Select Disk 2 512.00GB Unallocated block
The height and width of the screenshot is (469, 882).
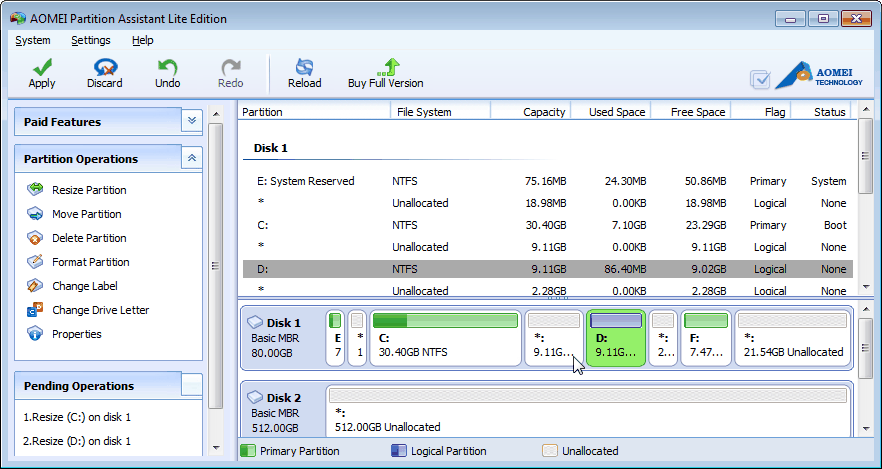pyautogui.click(x=588, y=412)
